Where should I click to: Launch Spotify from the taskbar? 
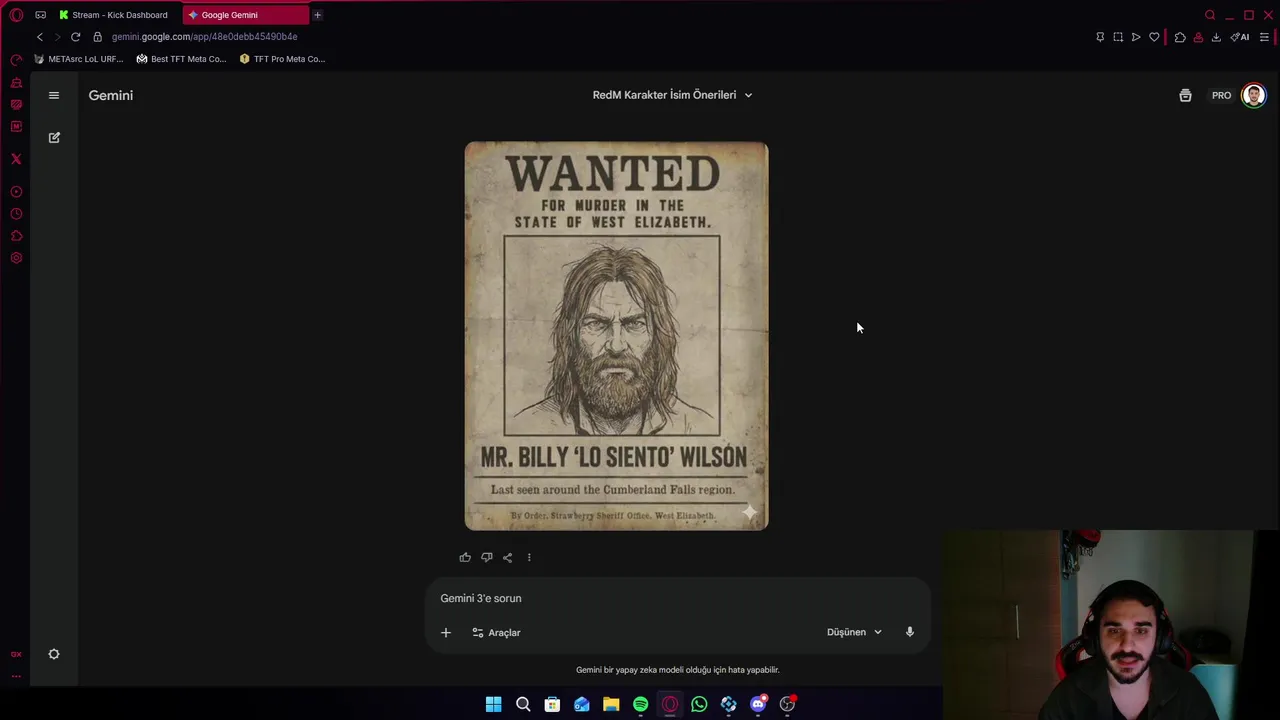click(x=640, y=704)
